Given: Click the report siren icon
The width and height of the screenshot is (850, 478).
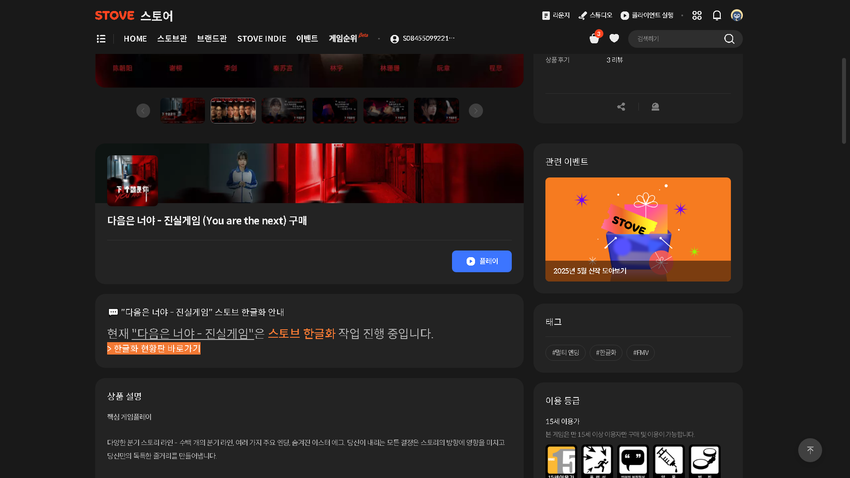Looking at the screenshot, I should (x=655, y=107).
